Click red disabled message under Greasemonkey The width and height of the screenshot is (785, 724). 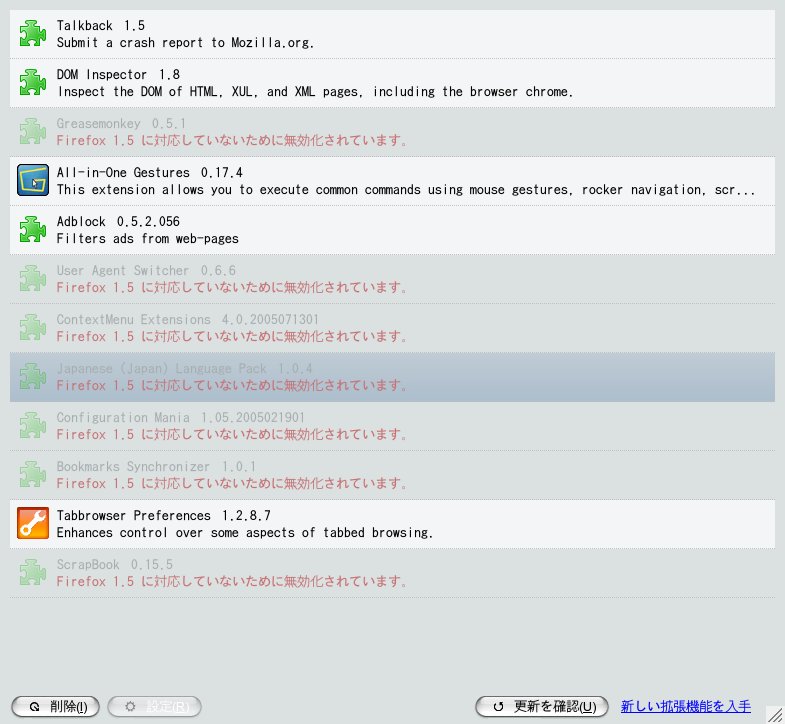[231, 141]
